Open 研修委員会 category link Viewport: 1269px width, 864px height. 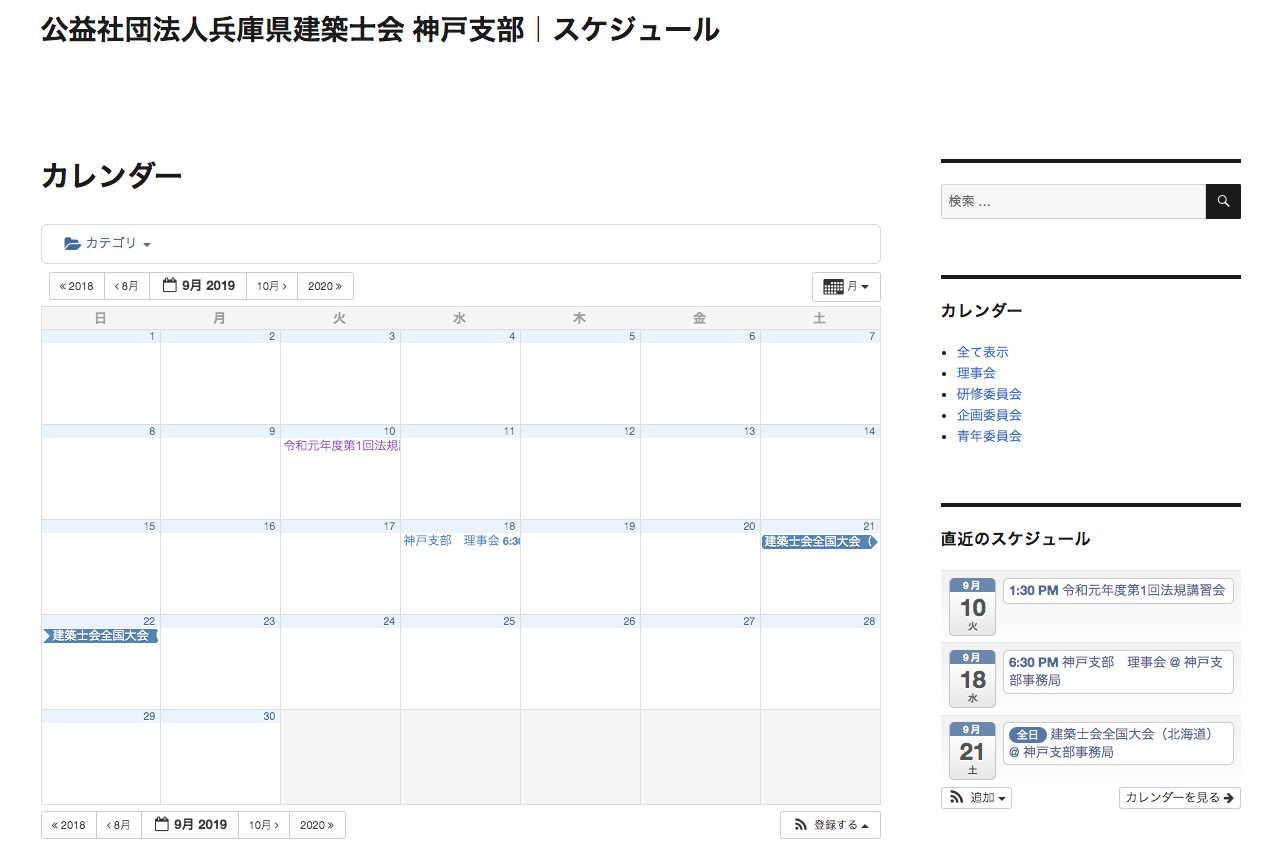pyautogui.click(x=989, y=394)
